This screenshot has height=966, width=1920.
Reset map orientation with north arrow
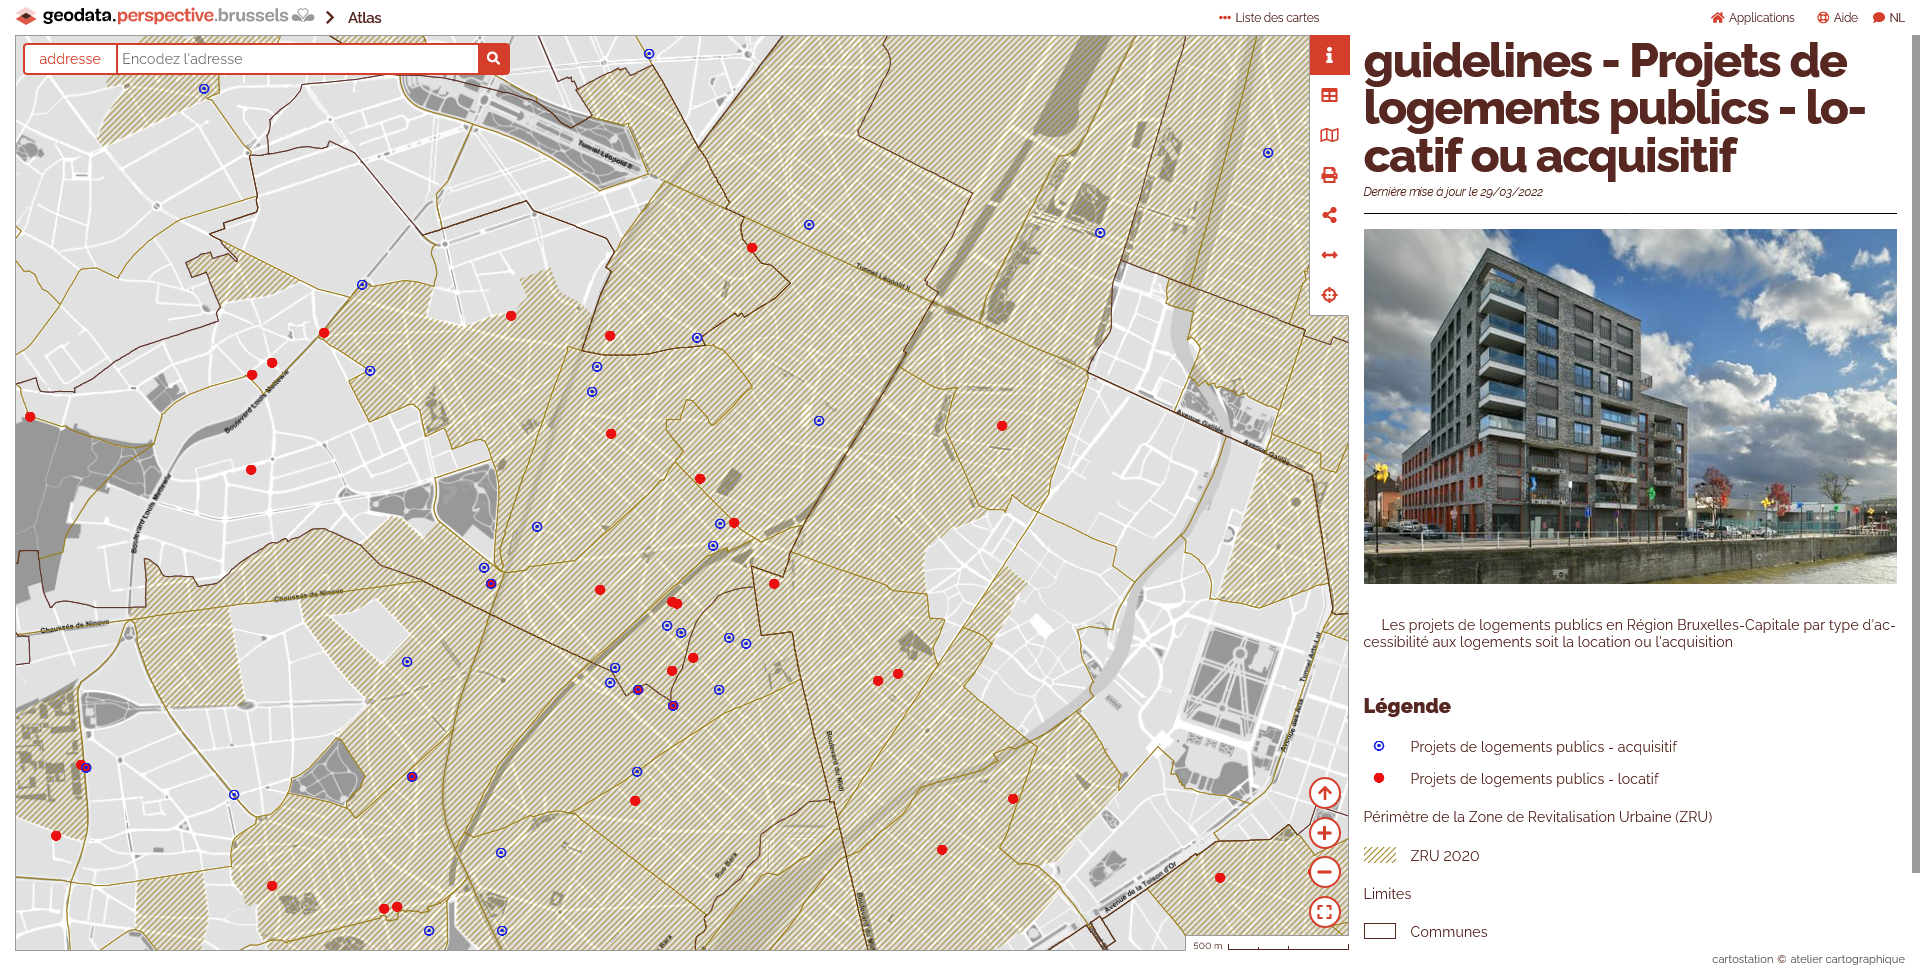coord(1324,793)
